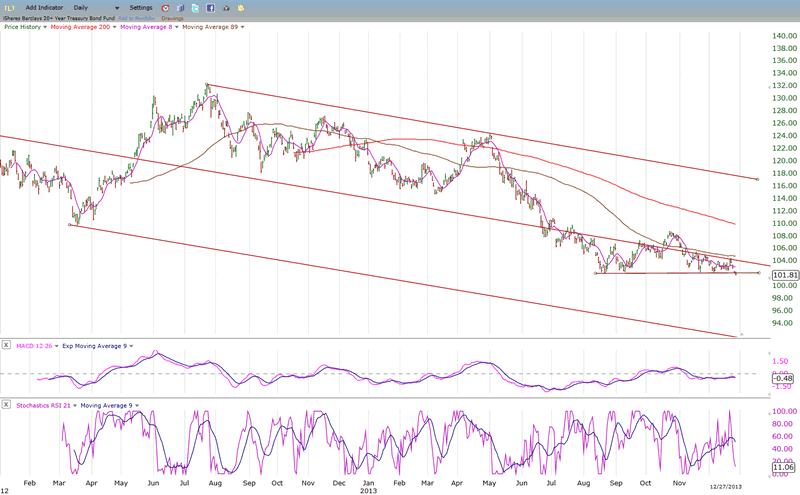
Task: Click the 101.81 current price label
Action: coord(785,275)
